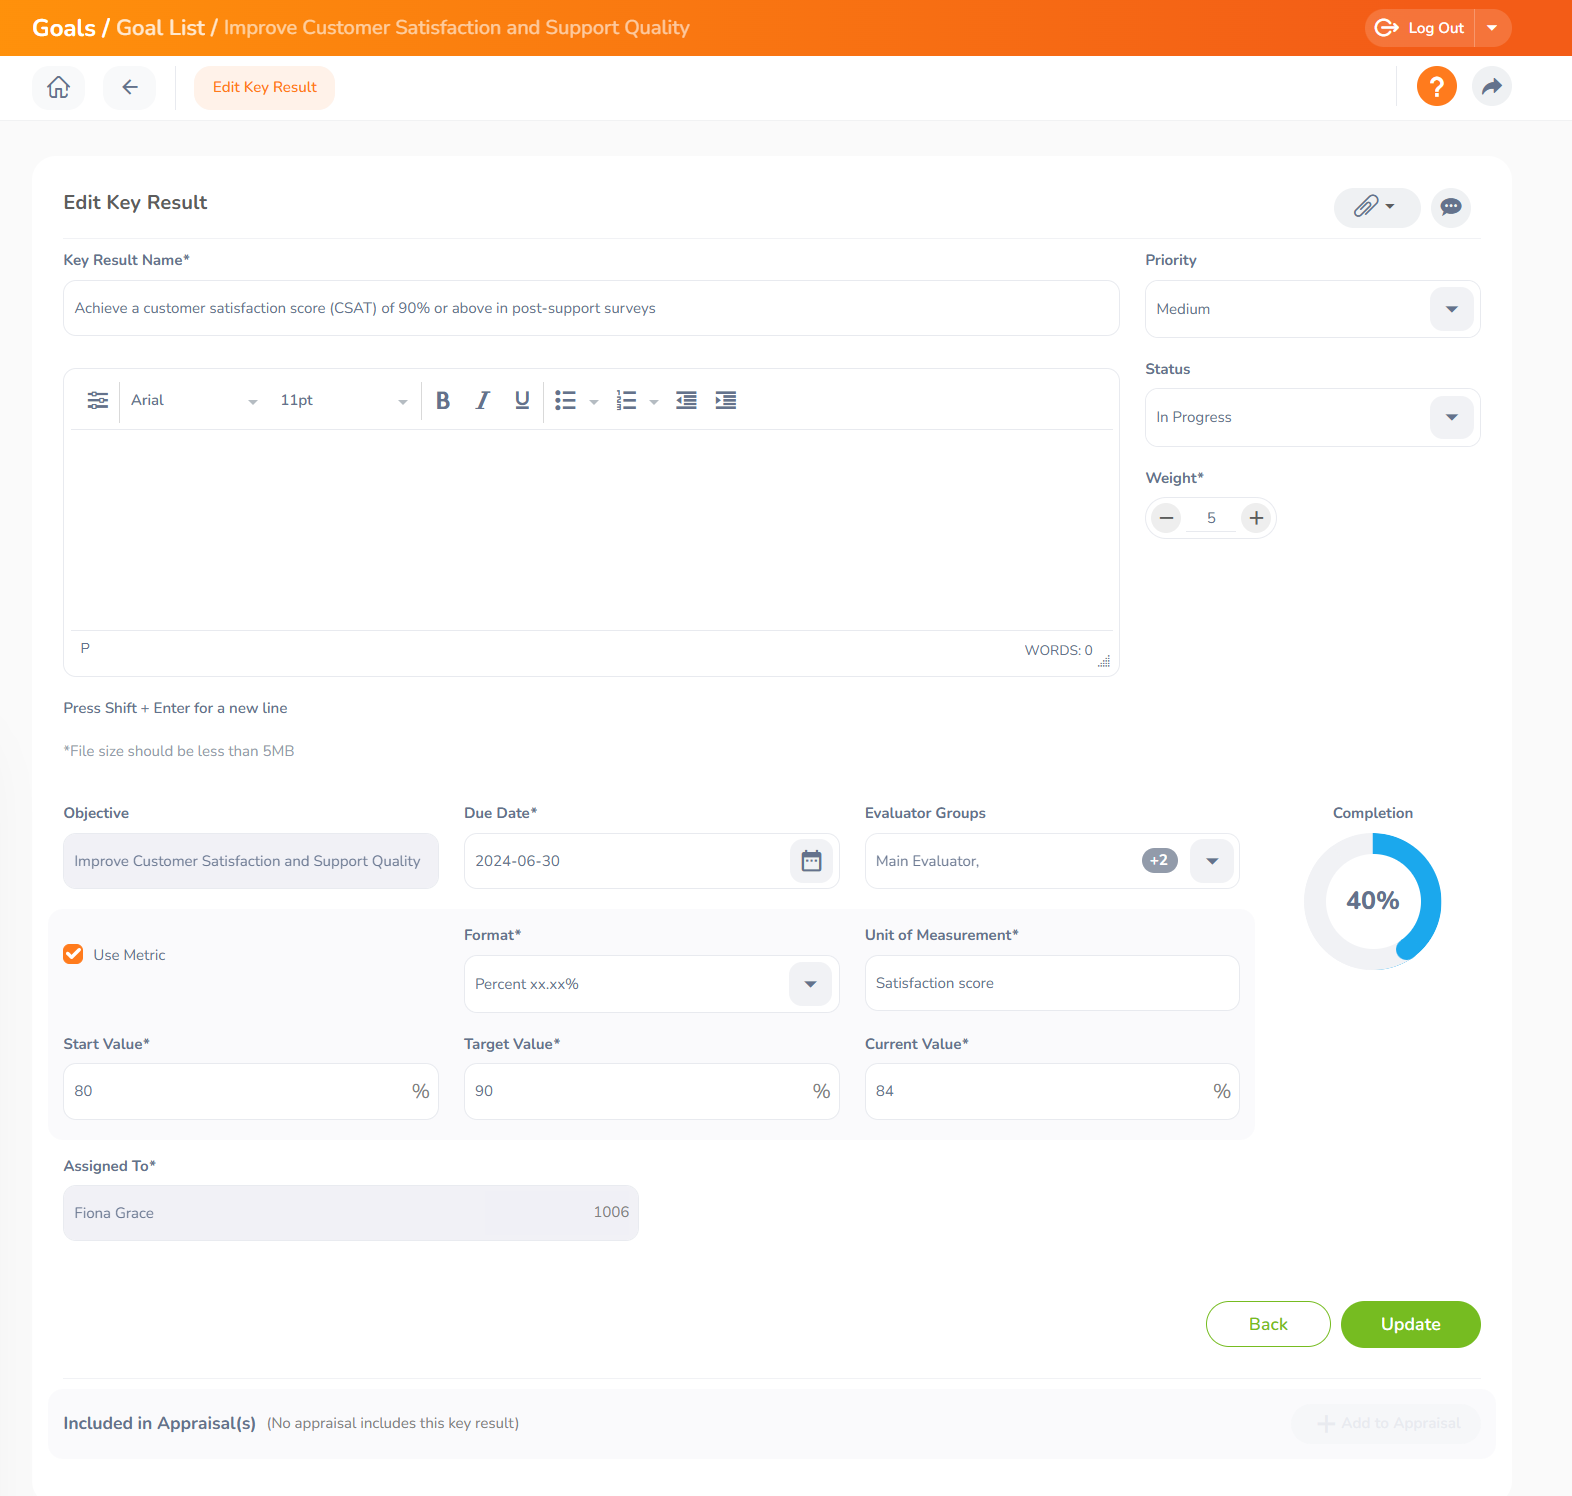Click the Add to Appraisal button
This screenshot has width=1572, height=1496.
(x=1388, y=1423)
